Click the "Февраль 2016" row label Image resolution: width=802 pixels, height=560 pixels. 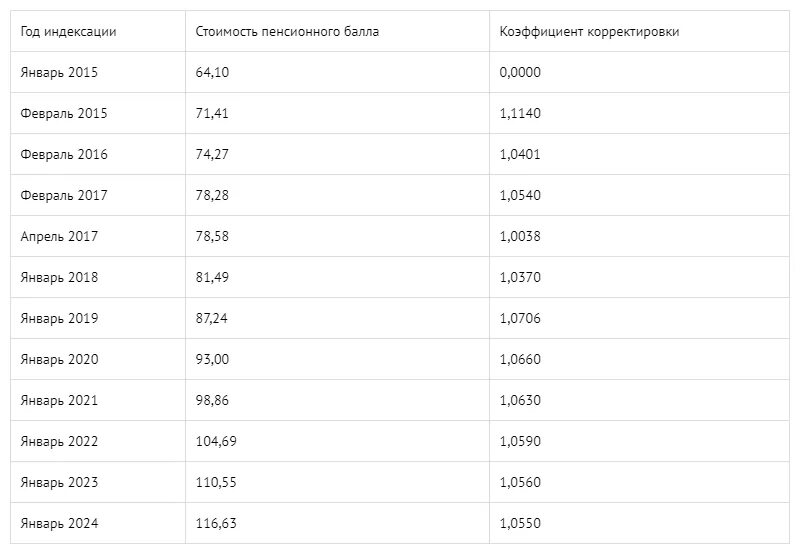(64, 154)
